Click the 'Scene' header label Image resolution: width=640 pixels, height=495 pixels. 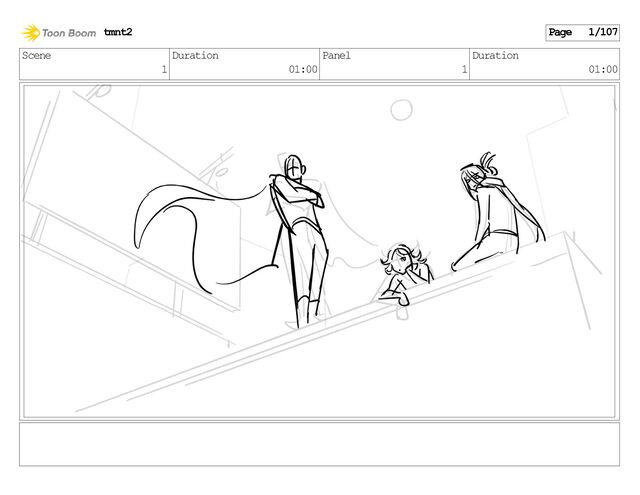pyautogui.click(x=37, y=55)
